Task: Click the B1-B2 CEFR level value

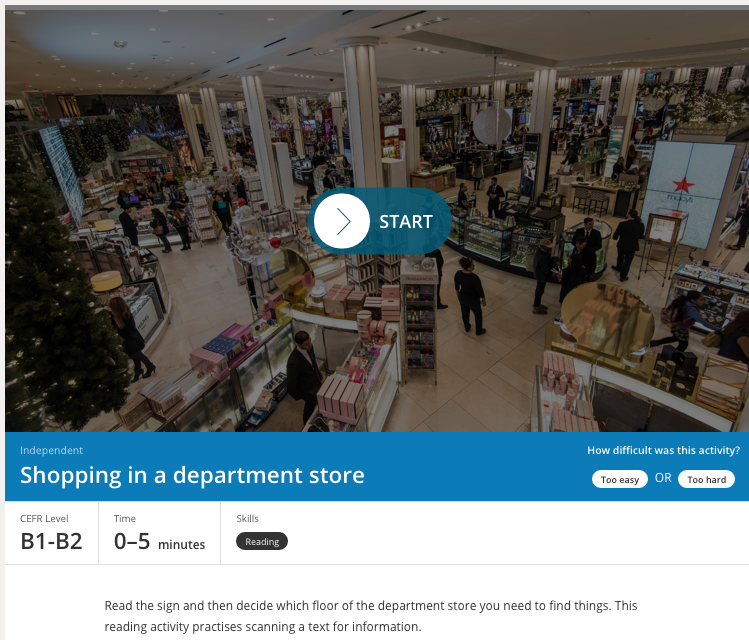Action: tap(51, 541)
